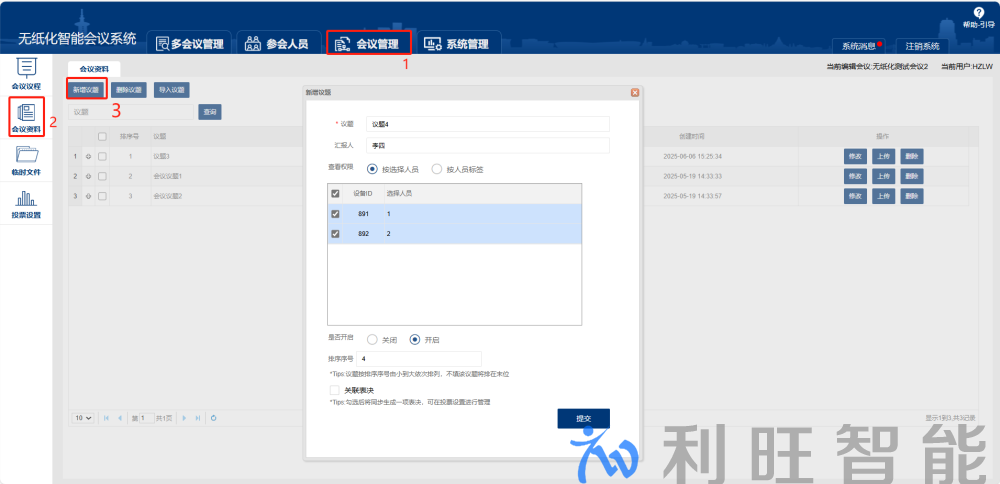Click the 会议议题1 cell in the table

click(x=168, y=176)
